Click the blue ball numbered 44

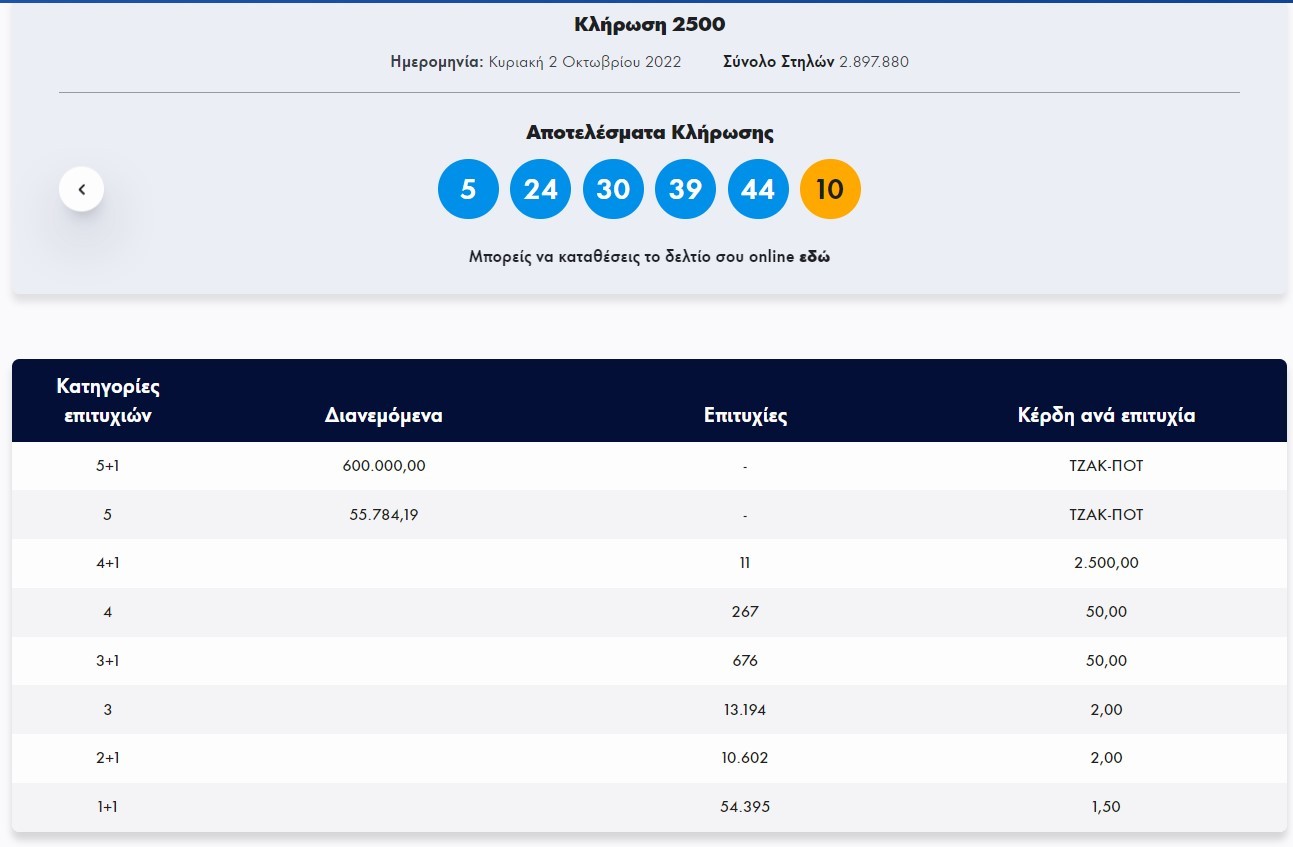point(758,189)
